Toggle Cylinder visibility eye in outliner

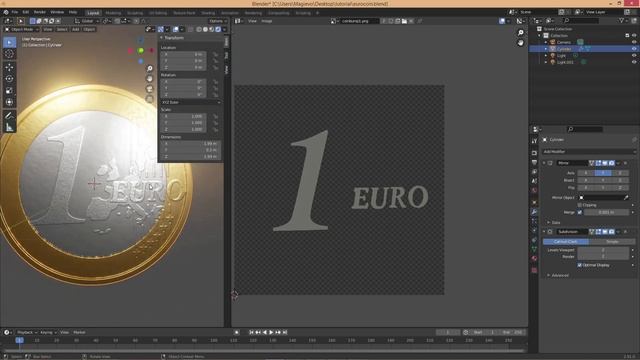634,49
